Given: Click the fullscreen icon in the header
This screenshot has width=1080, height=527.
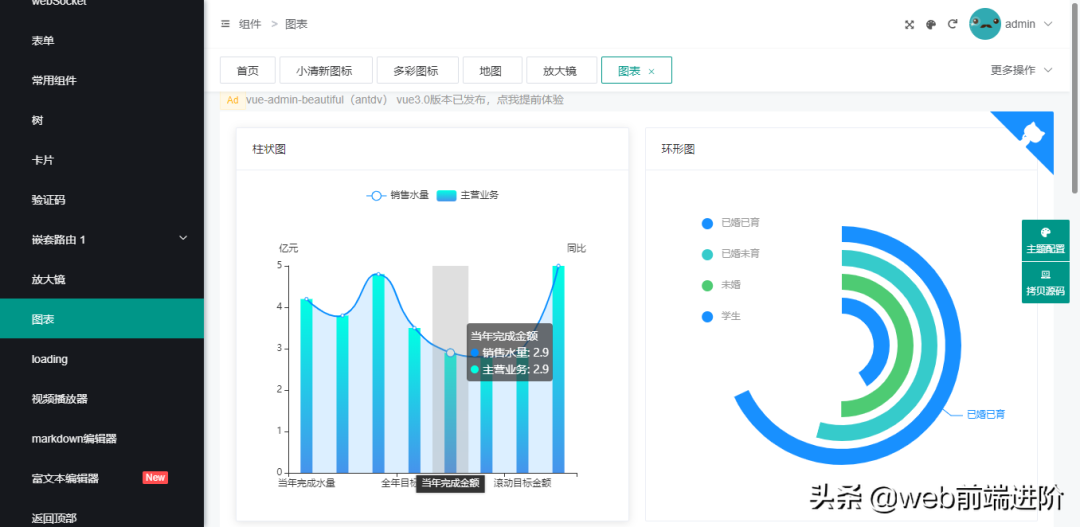Looking at the screenshot, I should click(x=909, y=24).
